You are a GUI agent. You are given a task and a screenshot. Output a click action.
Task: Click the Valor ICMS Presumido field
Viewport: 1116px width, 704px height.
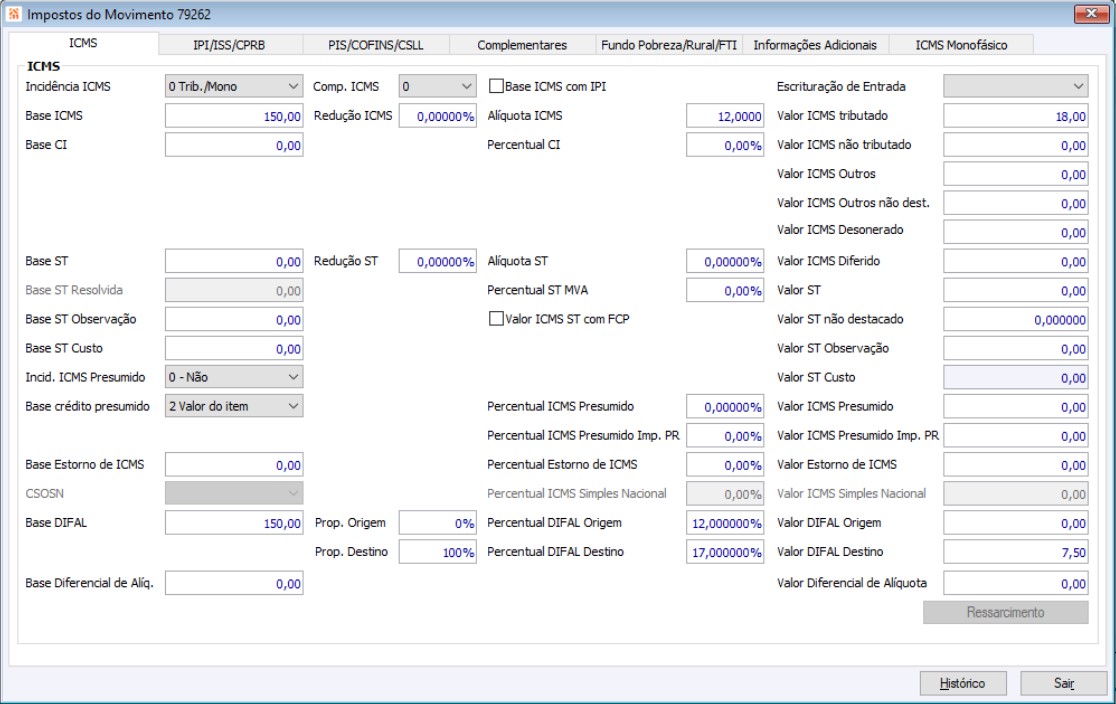tap(1016, 406)
